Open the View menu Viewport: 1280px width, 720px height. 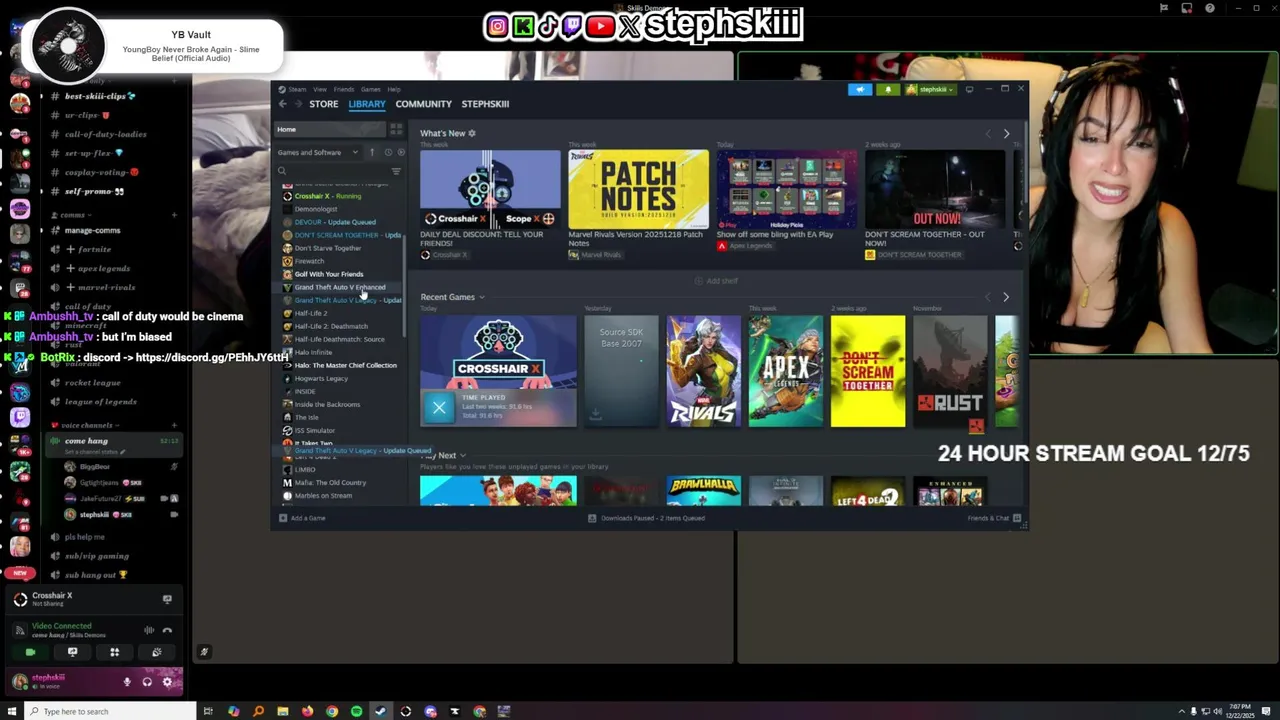click(321, 89)
